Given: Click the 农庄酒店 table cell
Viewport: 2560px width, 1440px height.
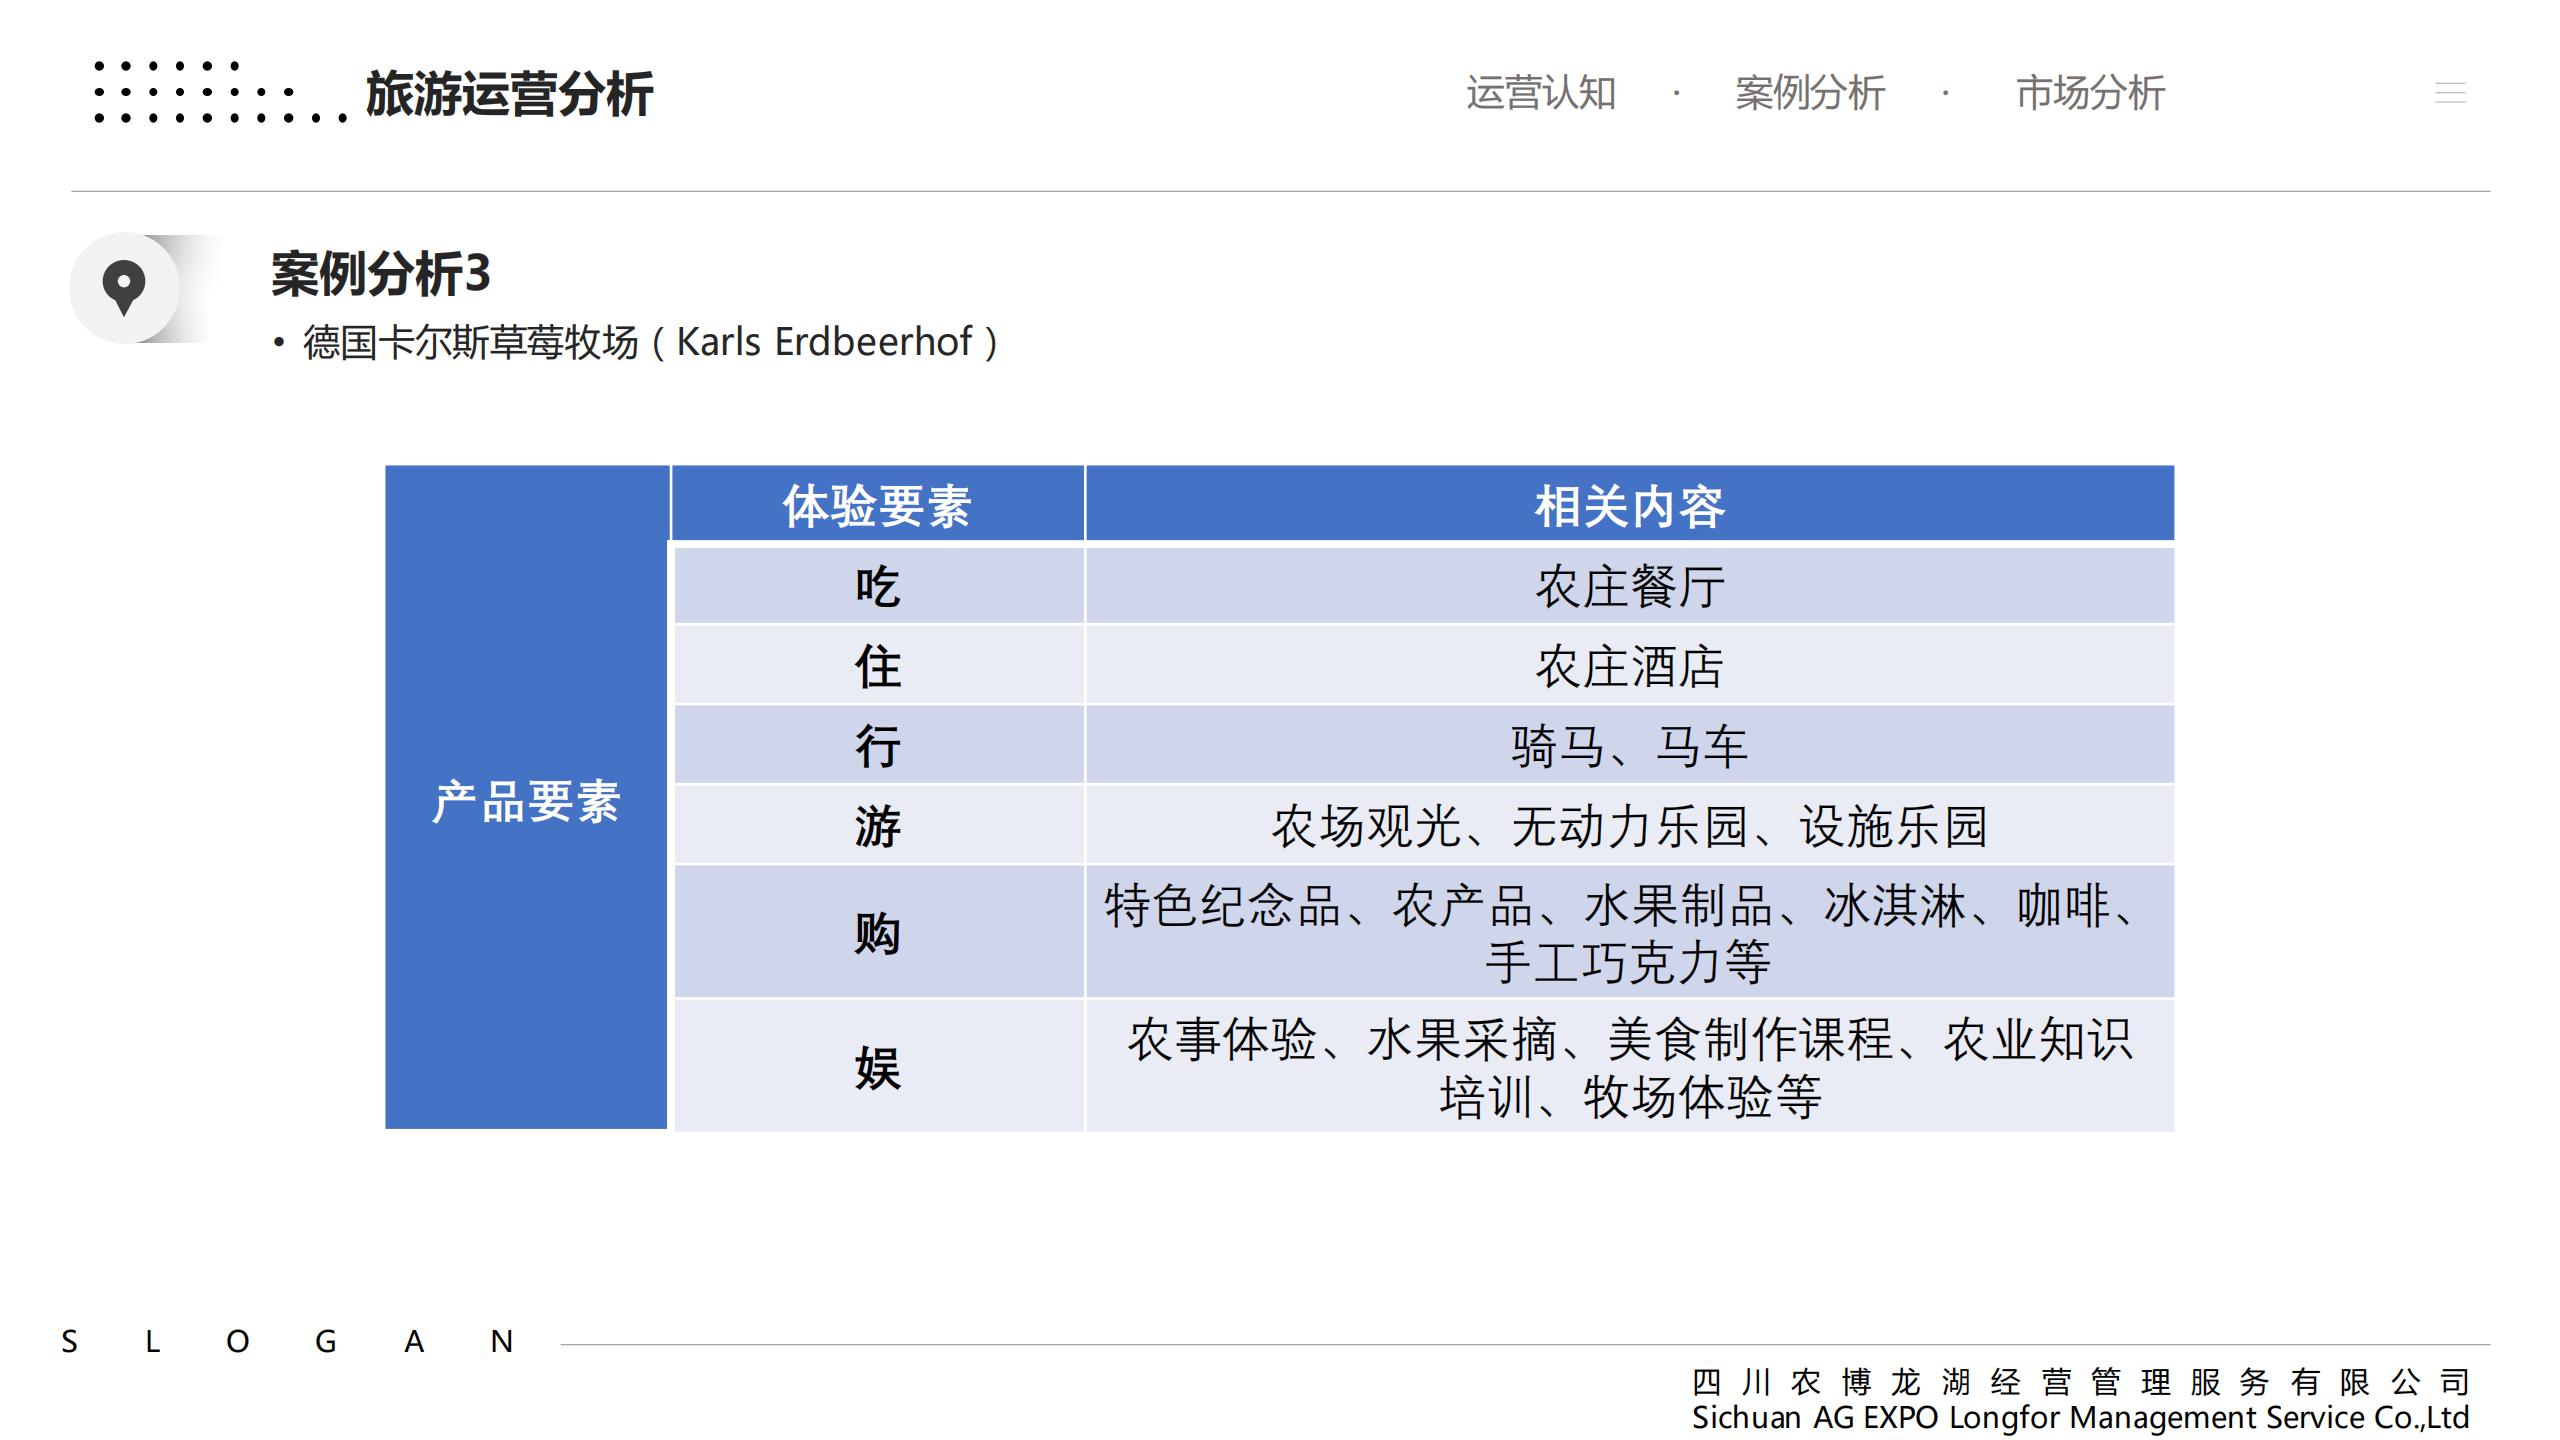Looking at the screenshot, I should (x=1629, y=666).
